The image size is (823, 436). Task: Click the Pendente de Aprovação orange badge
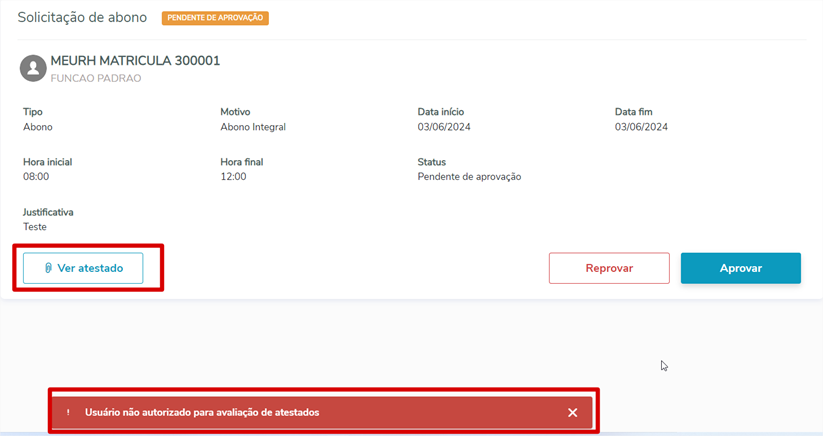[x=215, y=18]
